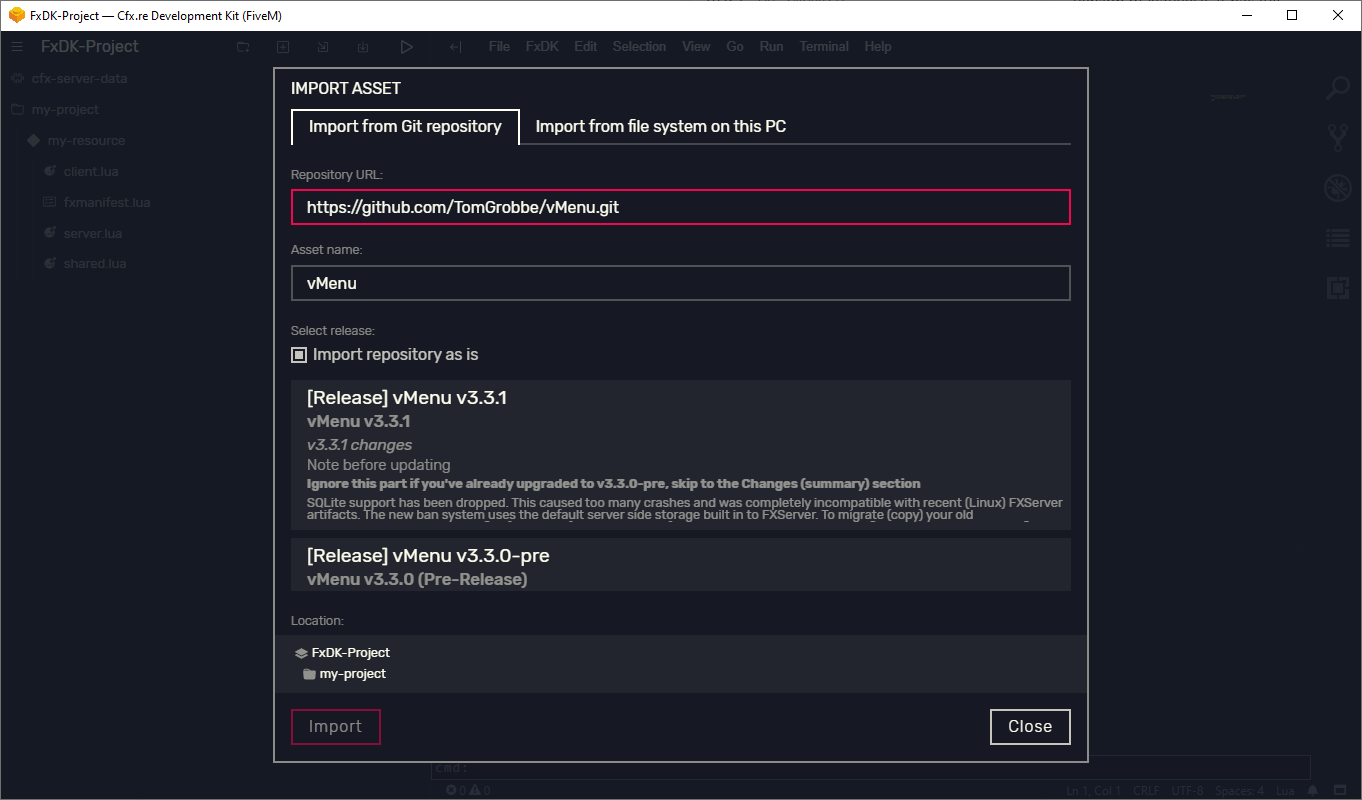Click the extensions squares icon in sidebar
Screen dimensions: 1362x800
pyautogui.click(x=1337, y=288)
